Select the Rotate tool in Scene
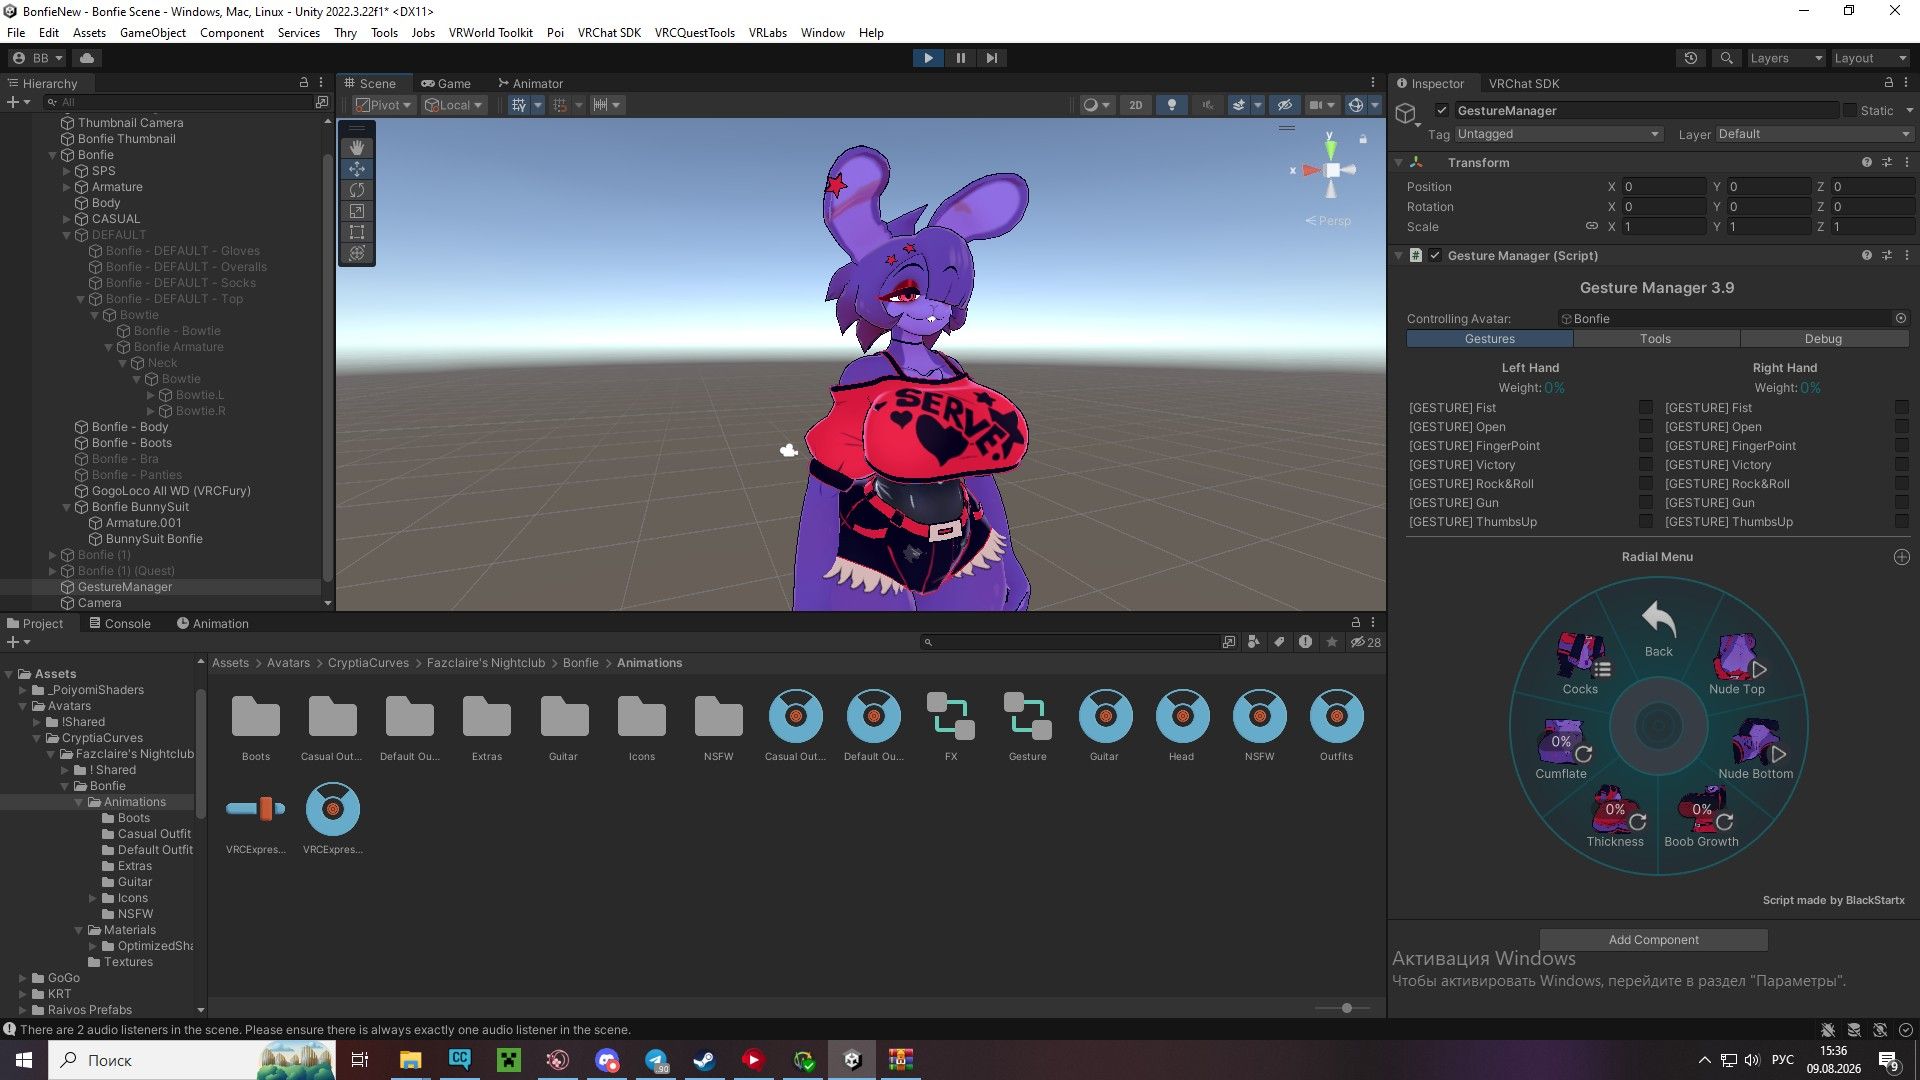 357,190
